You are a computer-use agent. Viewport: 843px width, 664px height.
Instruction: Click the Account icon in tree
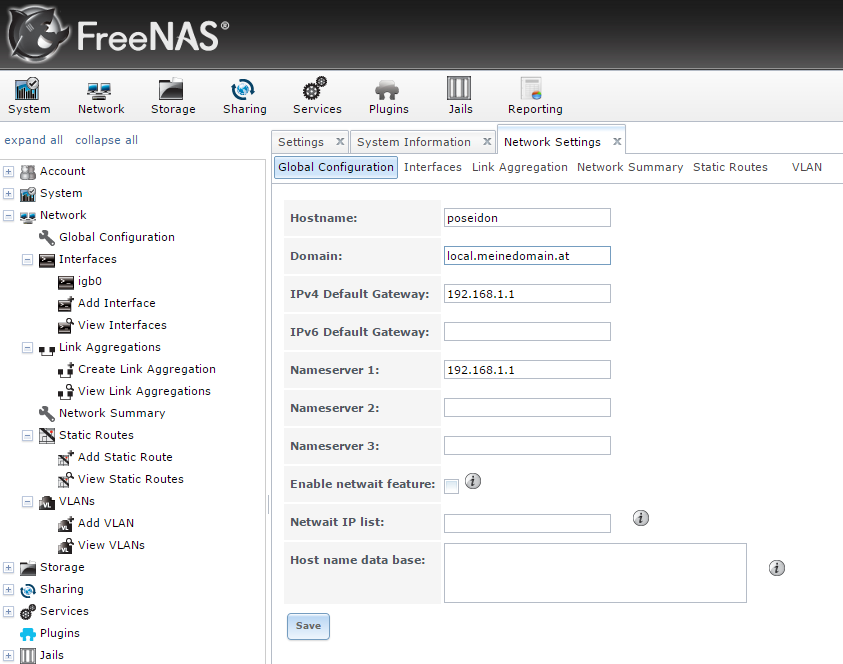tap(27, 172)
